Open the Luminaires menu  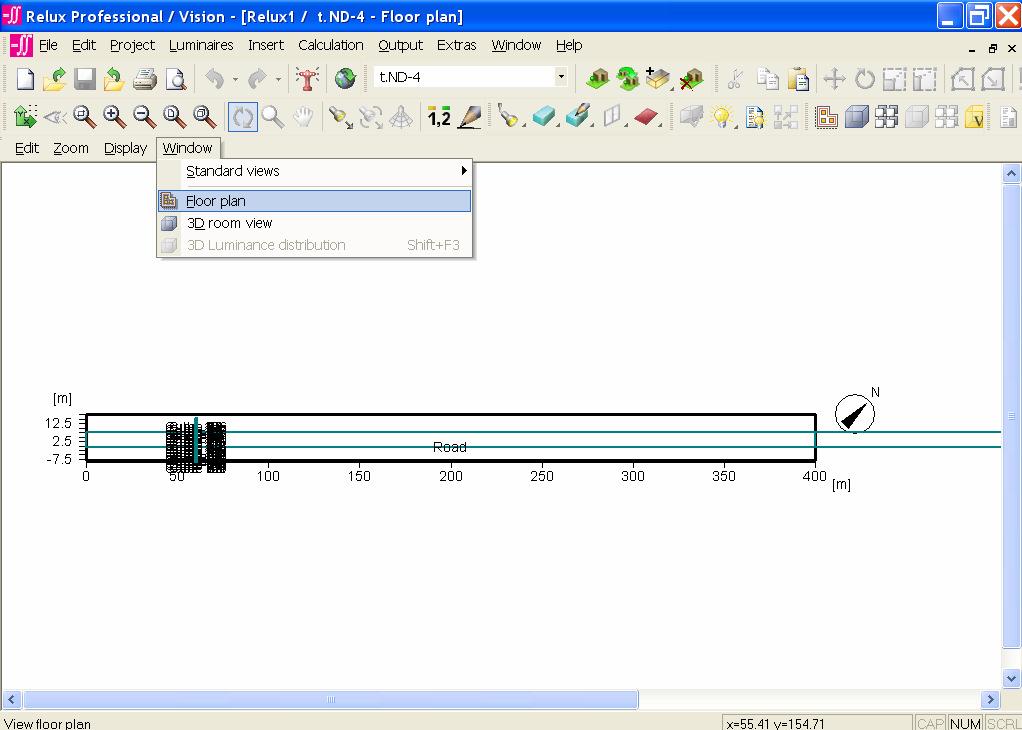click(x=201, y=45)
